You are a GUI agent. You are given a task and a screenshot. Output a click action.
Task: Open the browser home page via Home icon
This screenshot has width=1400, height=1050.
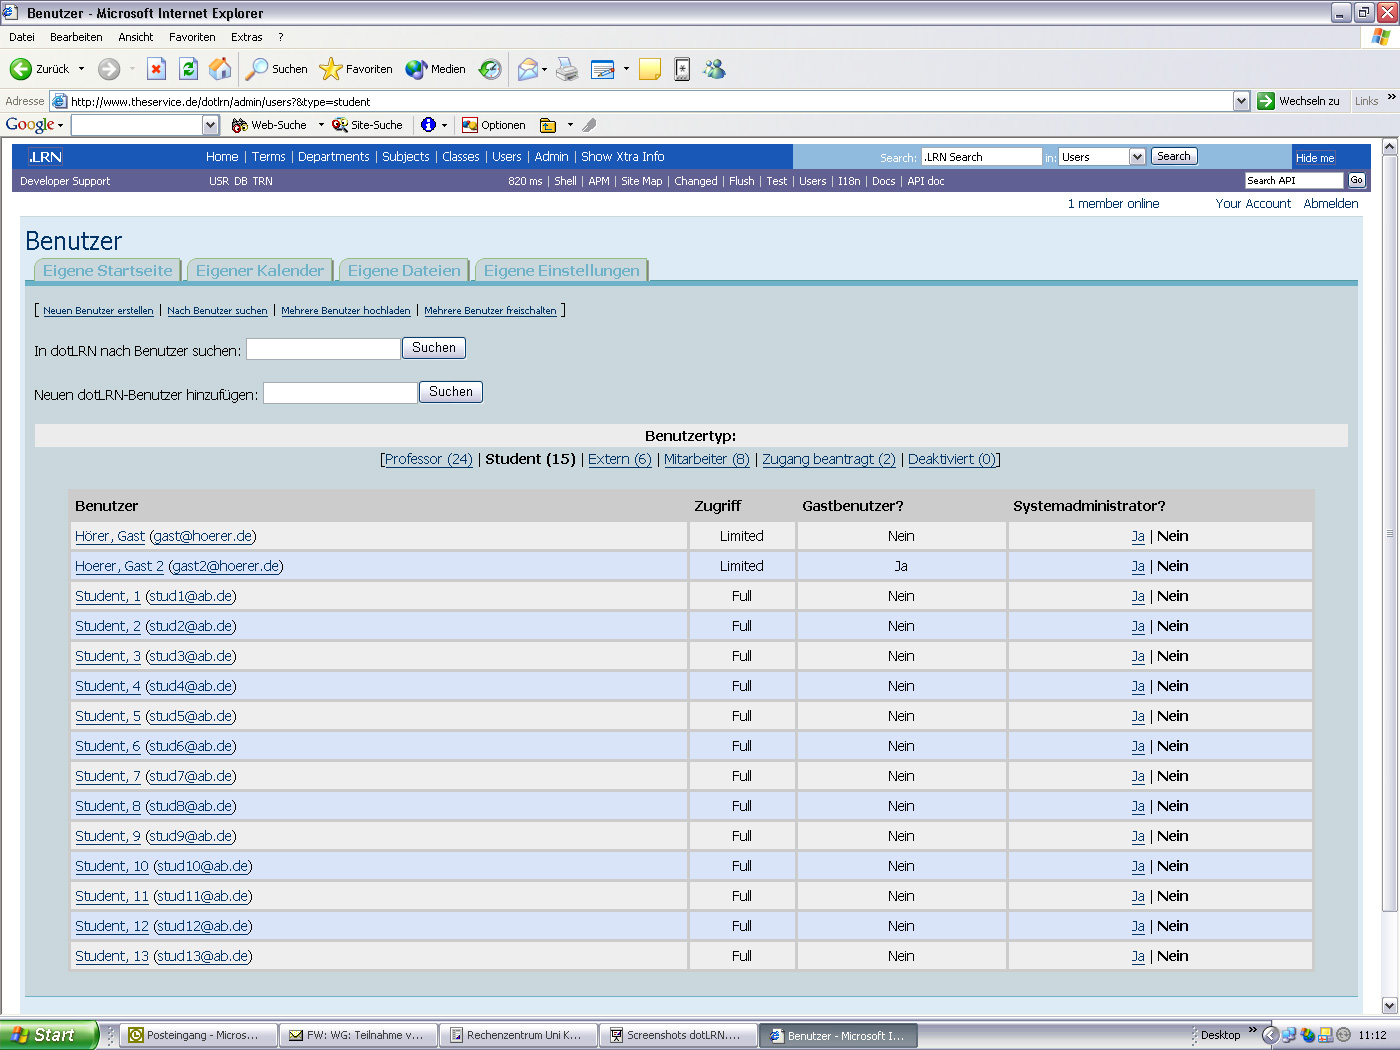[x=219, y=69]
